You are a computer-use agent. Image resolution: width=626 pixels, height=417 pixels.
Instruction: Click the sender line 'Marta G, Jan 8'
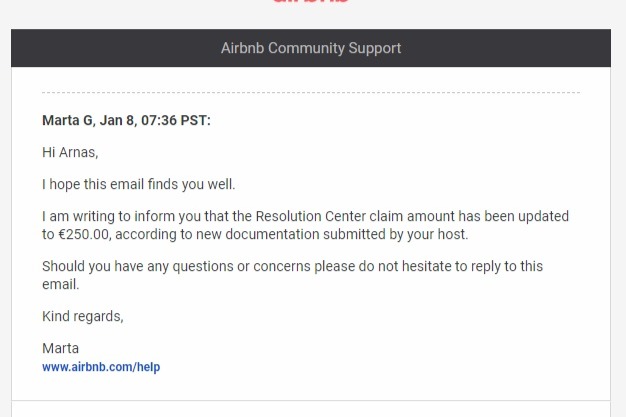click(x=89, y=120)
